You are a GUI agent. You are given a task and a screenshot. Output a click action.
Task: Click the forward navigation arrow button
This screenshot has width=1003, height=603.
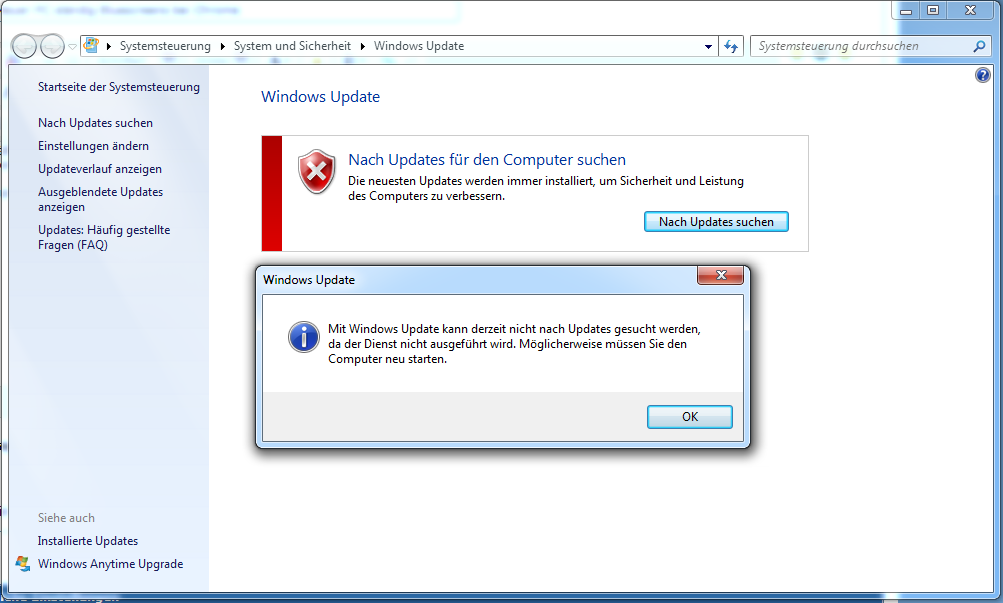[52, 46]
